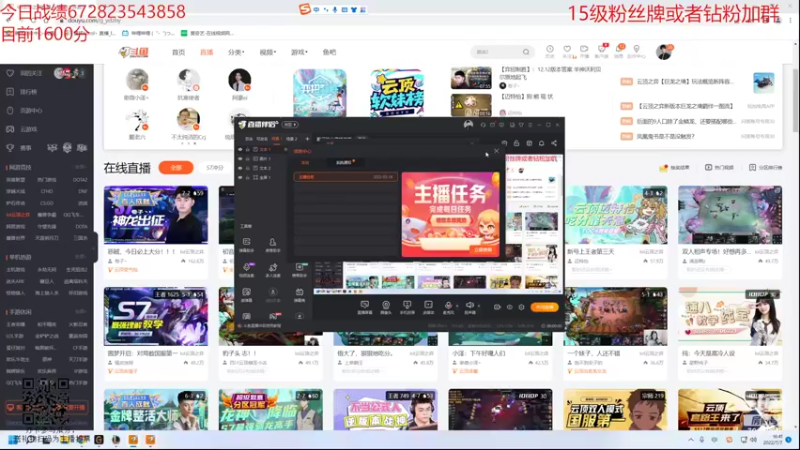This screenshot has height=450, width=800.
Task: Switch to 场景2 tab in companion
Action: click(x=292, y=139)
